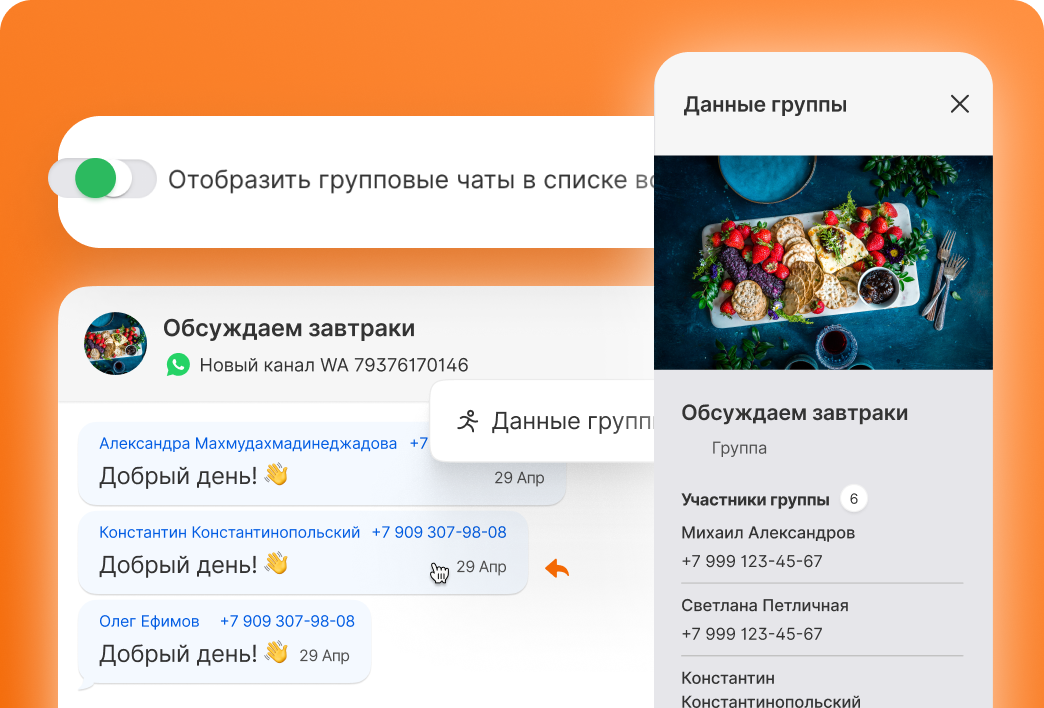The width and height of the screenshot is (1044, 708).
Task: Click sender name Олег Ефимов
Action: pyautogui.click(x=149, y=621)
